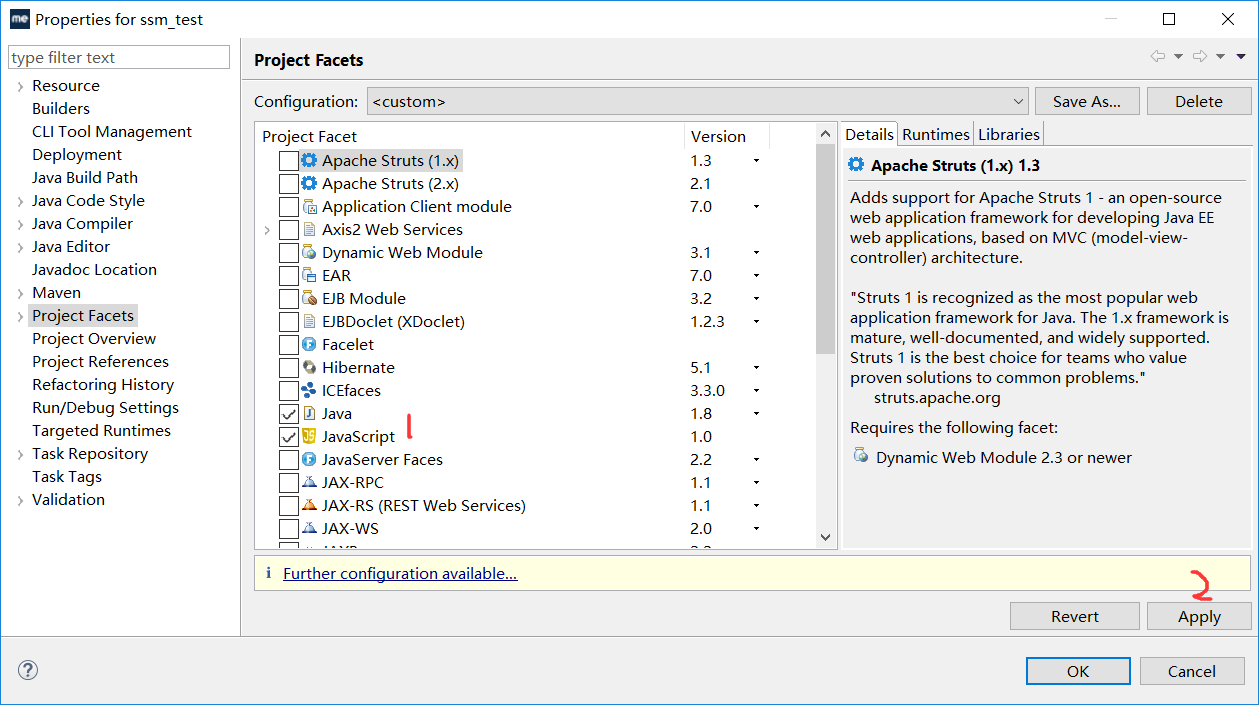Click the Application Client module facet icon
Viewport: 1259px width, 705px height.
[309, 206]
